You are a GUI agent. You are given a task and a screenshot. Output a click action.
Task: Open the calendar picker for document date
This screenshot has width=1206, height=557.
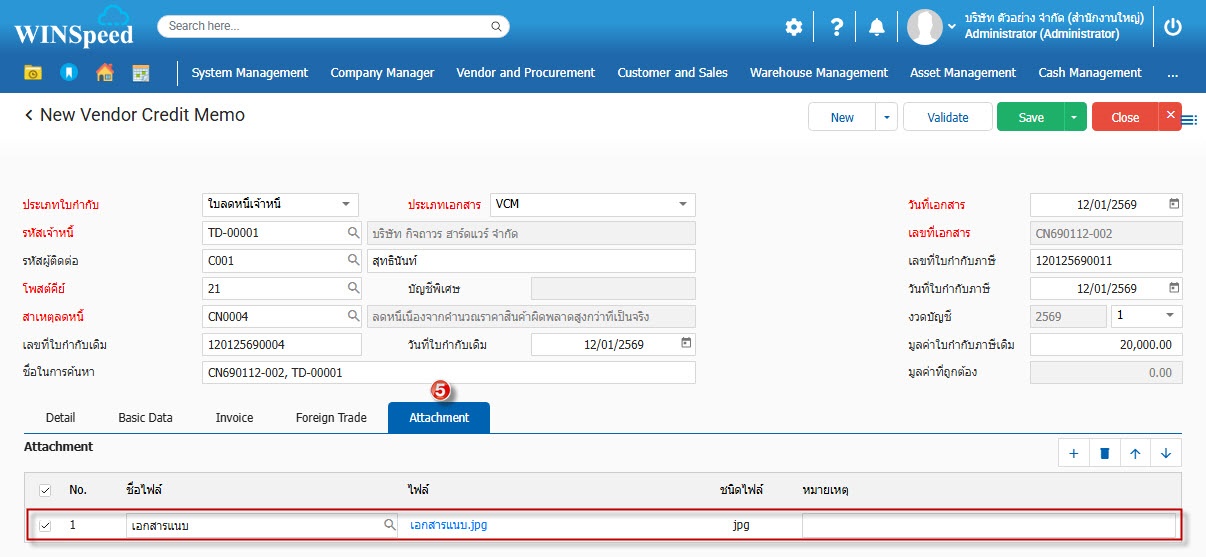1174,204
